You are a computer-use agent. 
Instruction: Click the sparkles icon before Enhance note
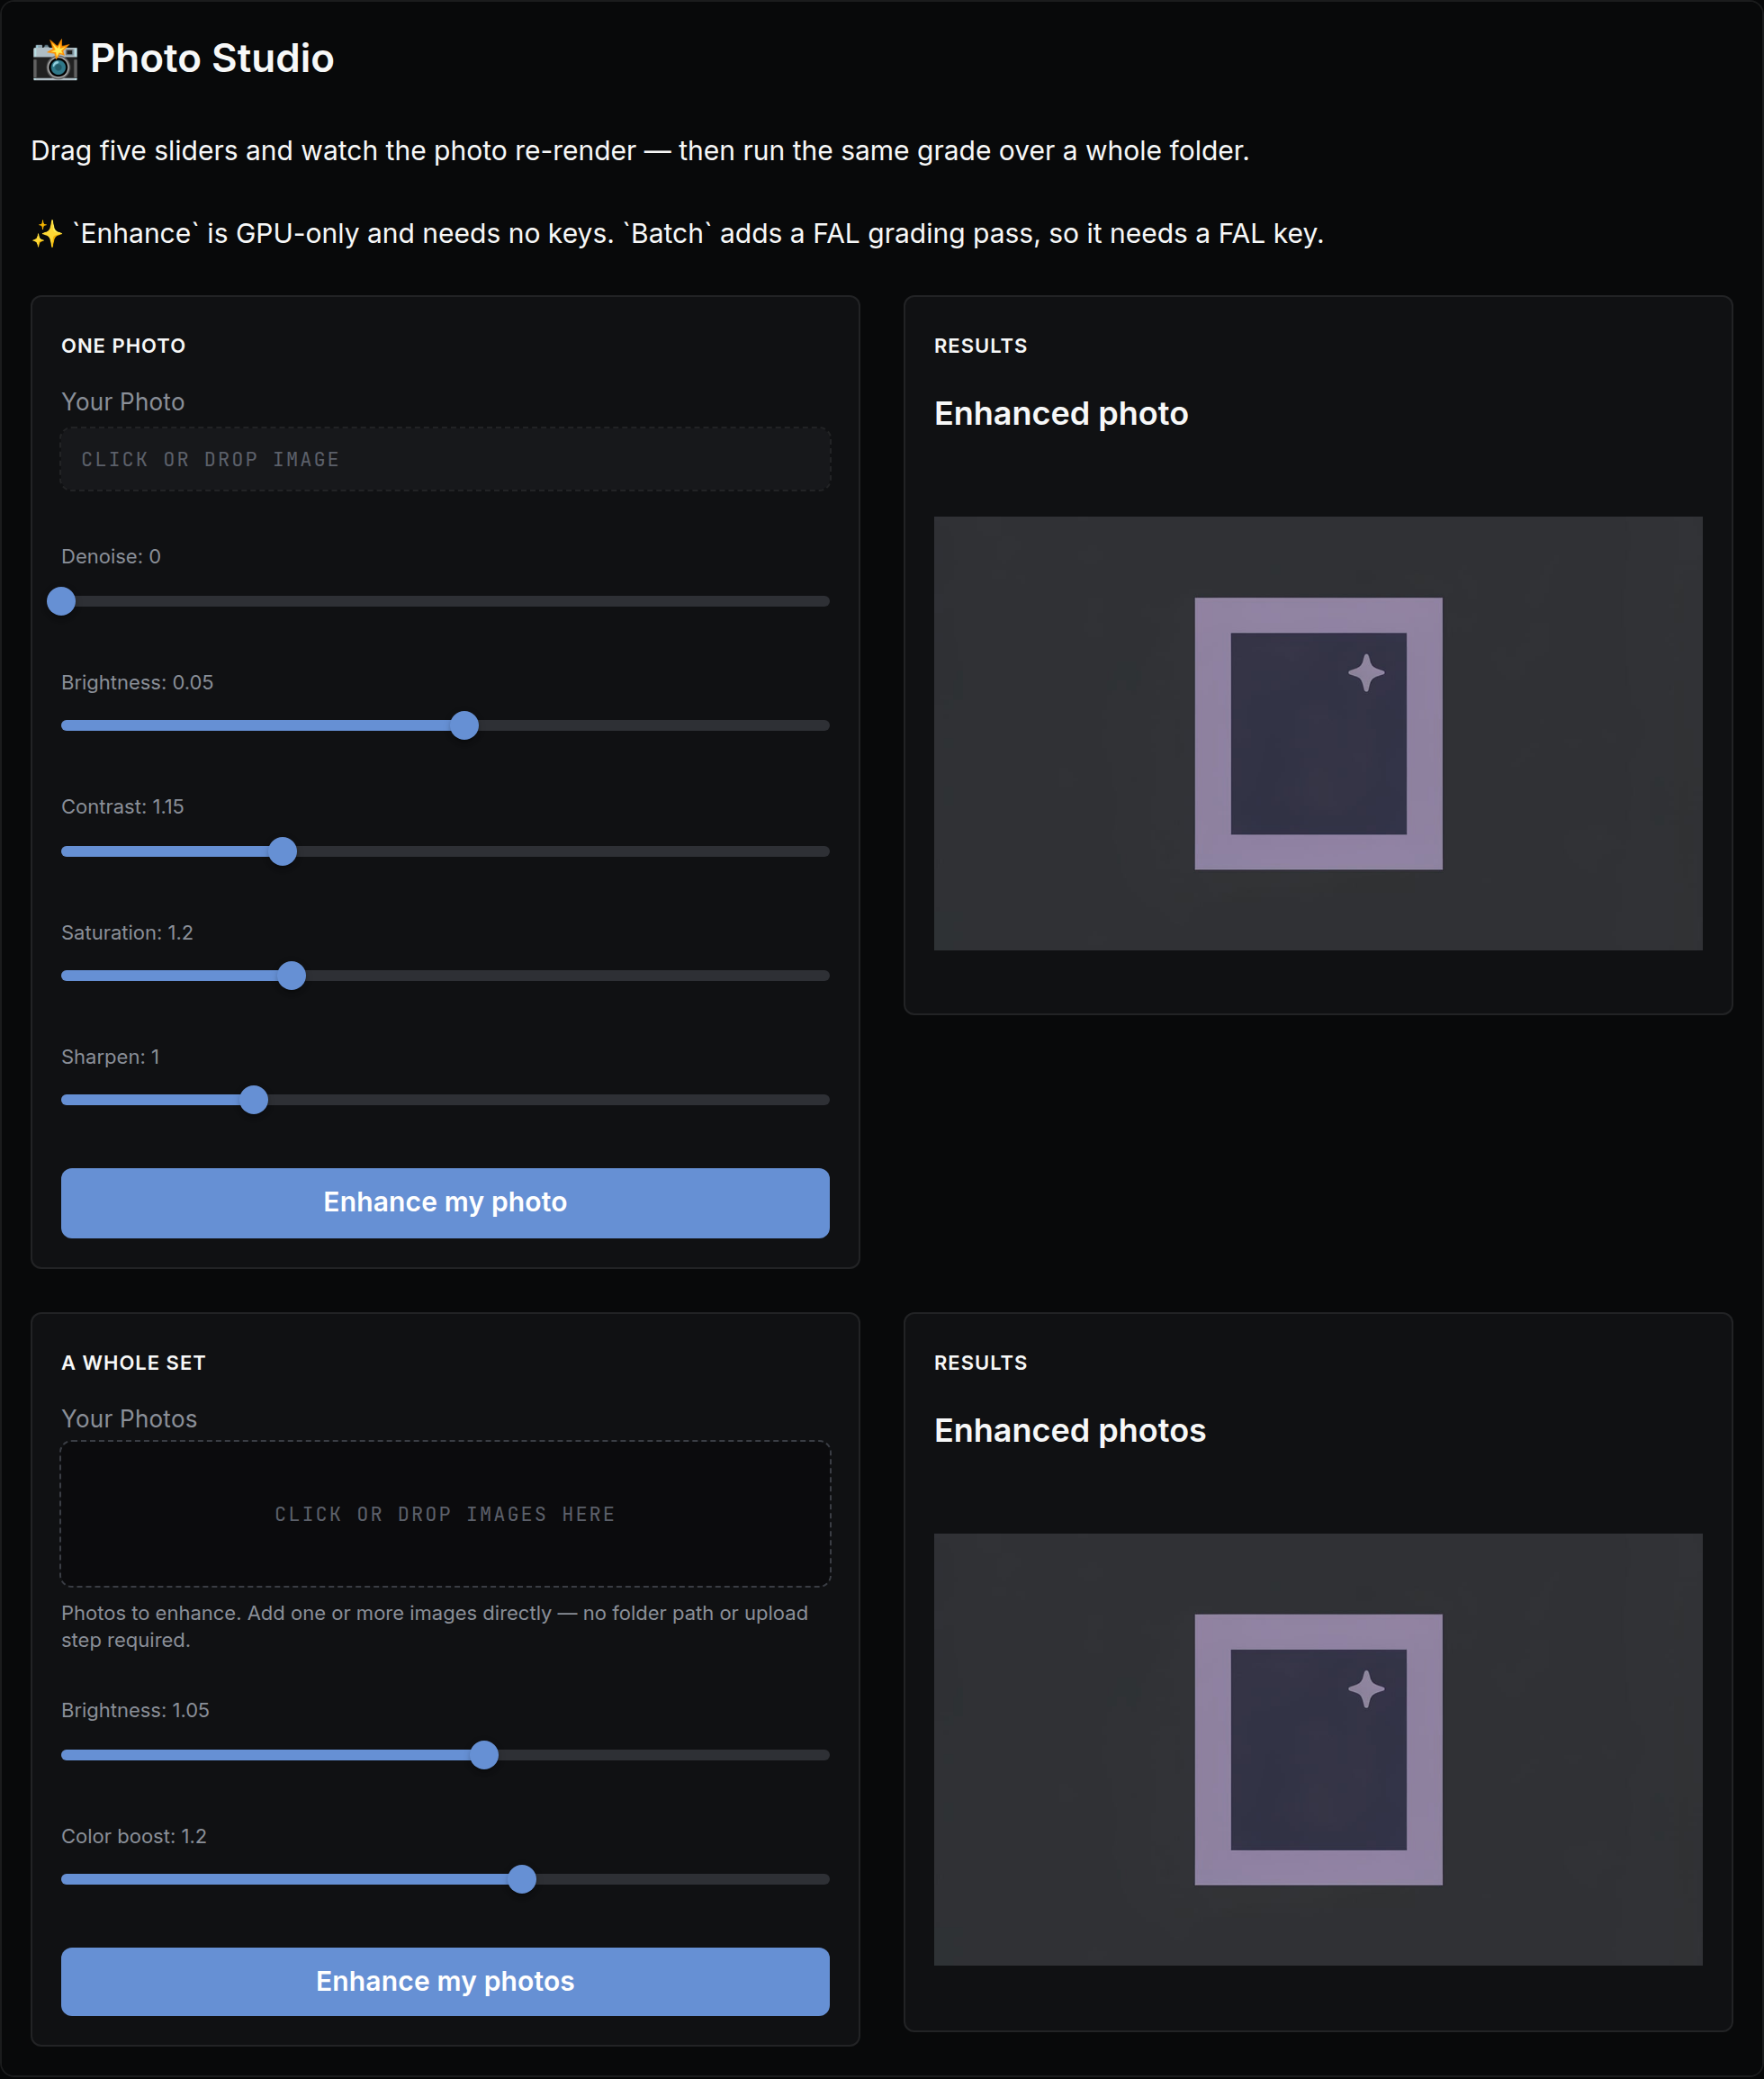coord(47,234)
